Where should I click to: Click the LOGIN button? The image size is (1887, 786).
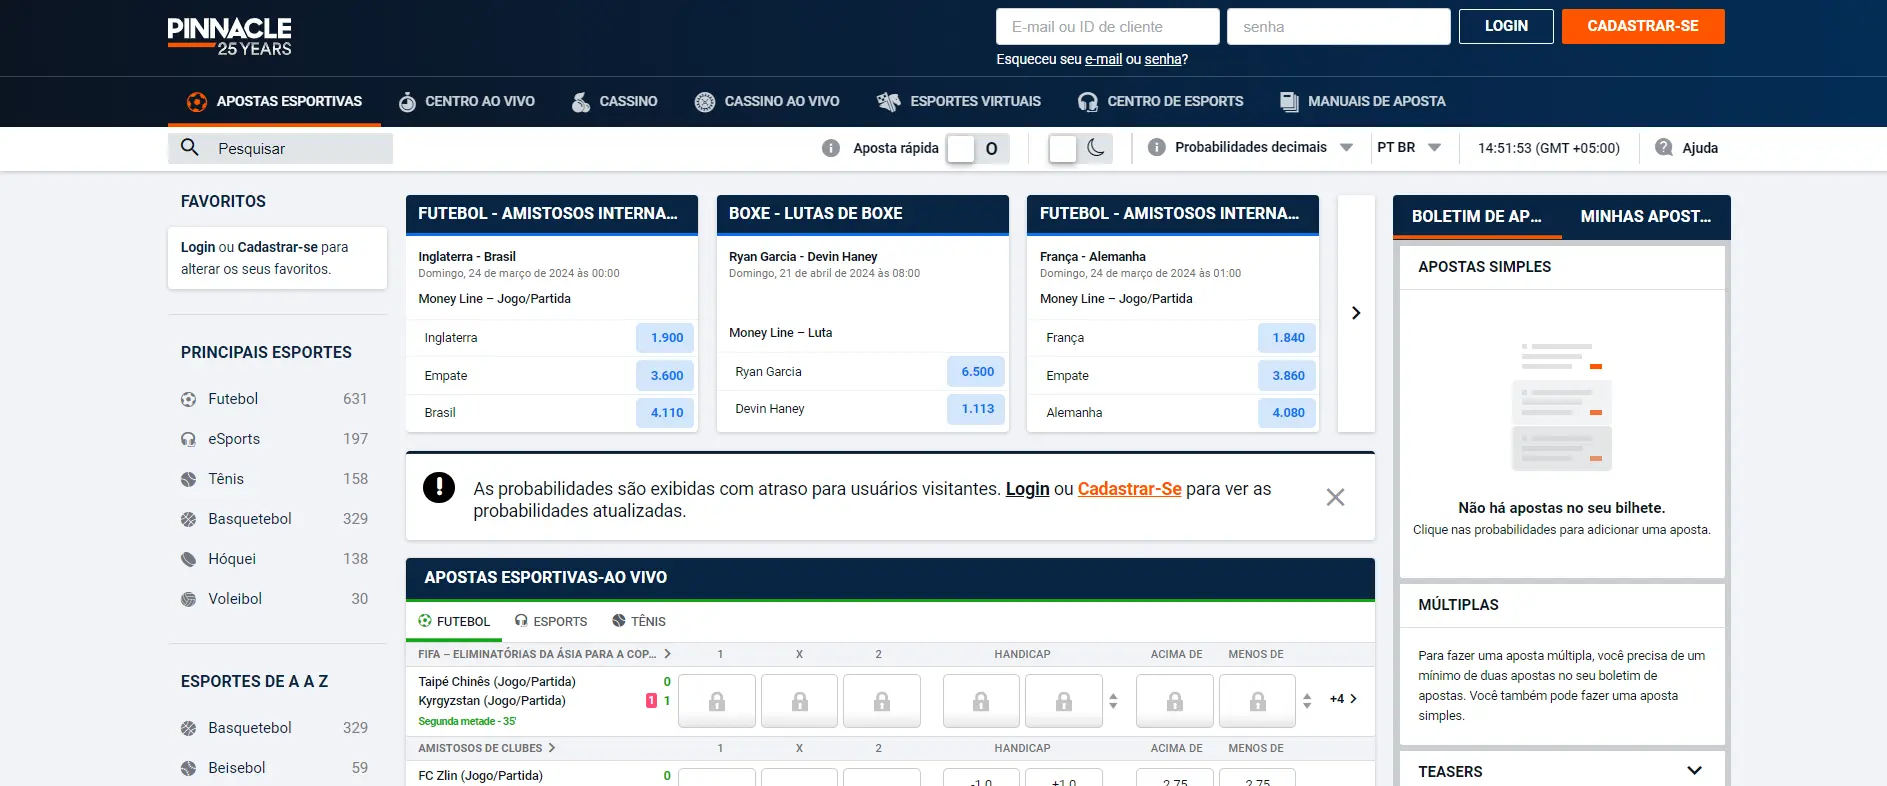1506,26
